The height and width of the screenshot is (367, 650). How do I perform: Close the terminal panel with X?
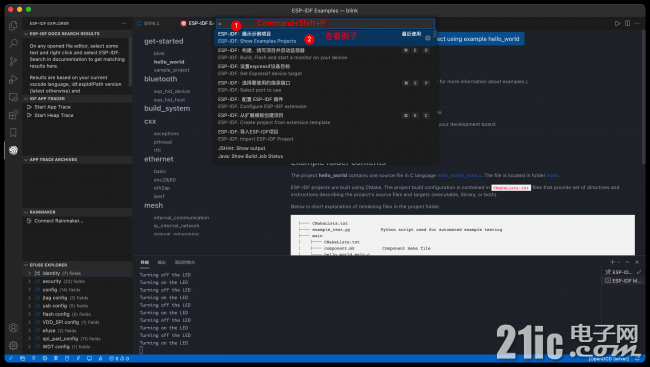pyautogui.click(x=637, y=262)
